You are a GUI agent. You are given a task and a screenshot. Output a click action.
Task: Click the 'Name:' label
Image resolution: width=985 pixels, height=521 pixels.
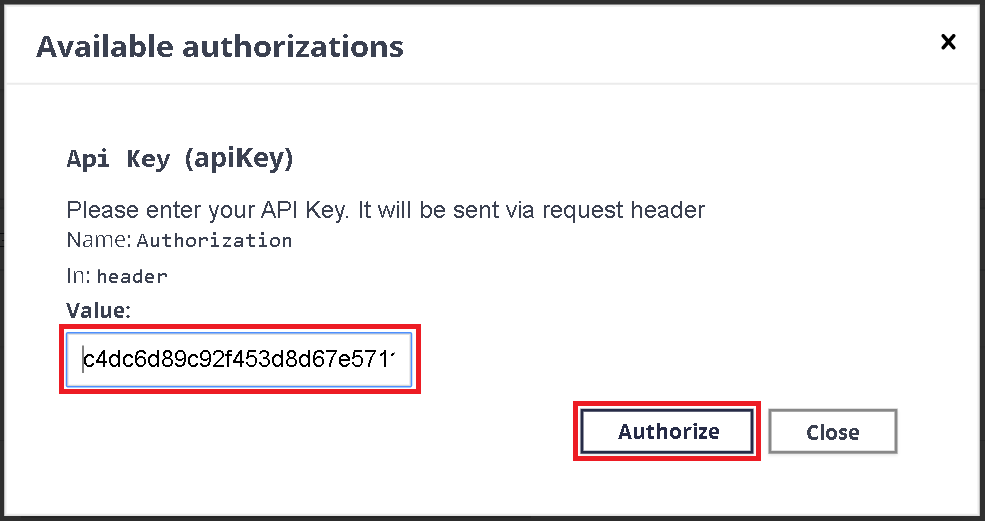(x=98, y=241)
